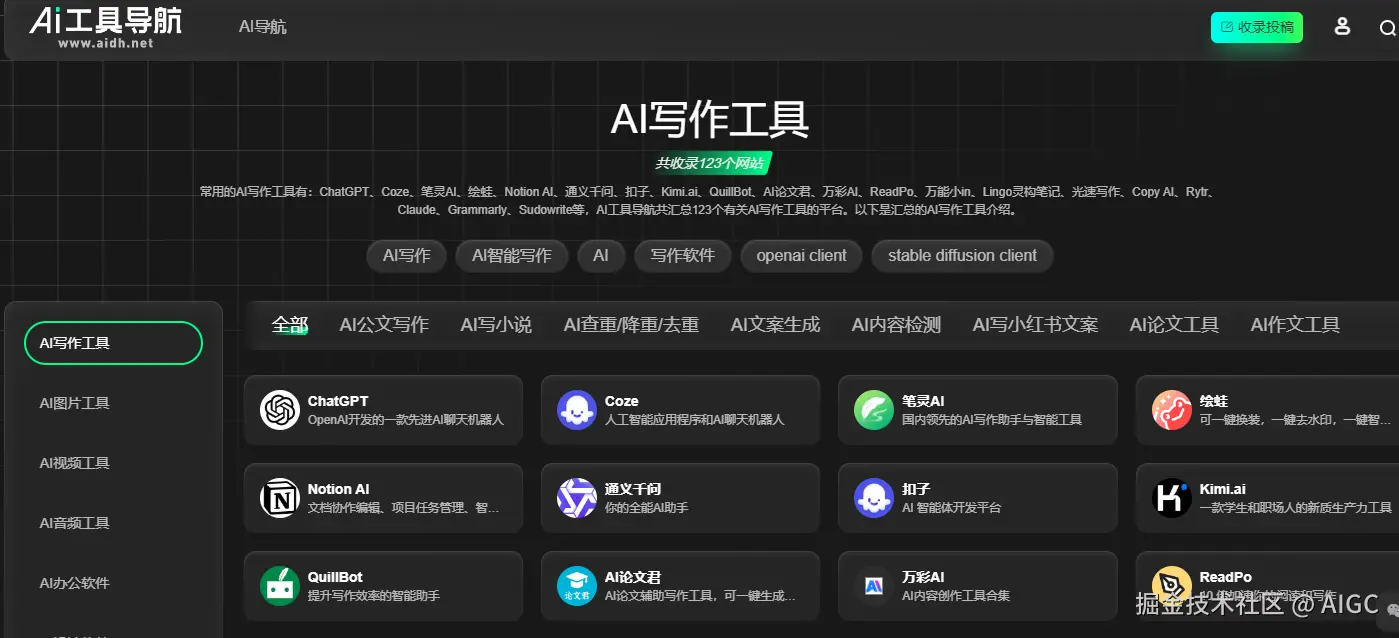Click the 通义千问 purple icon
The image size is (1399, 638).
point(577,498)
